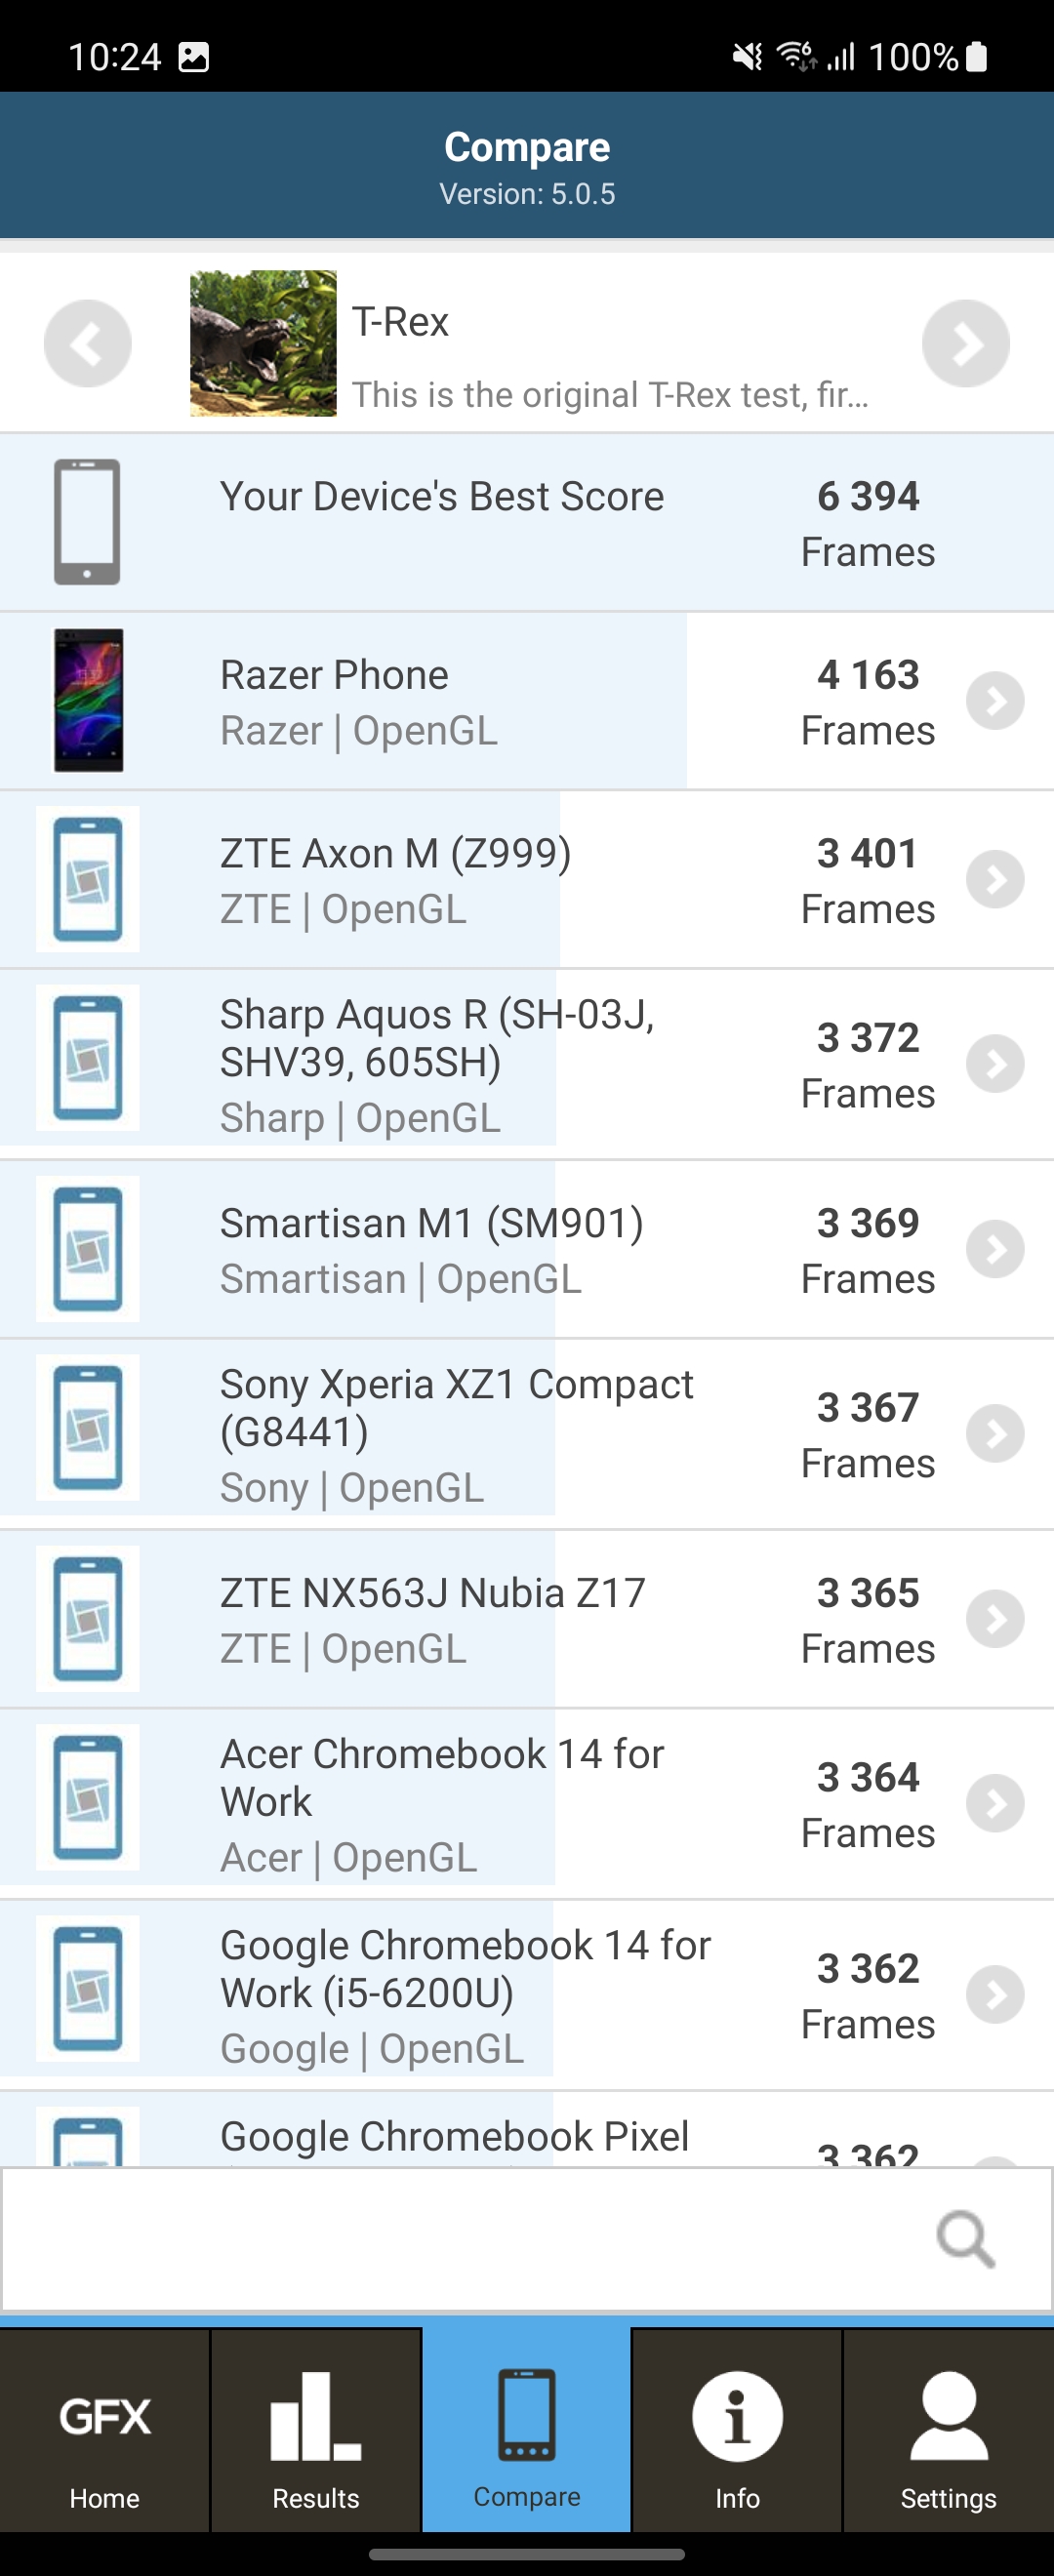1054x2576 pixels.
Task: Tap the Acer Chromebook 14 device icon
Action: coord(88,1797)
